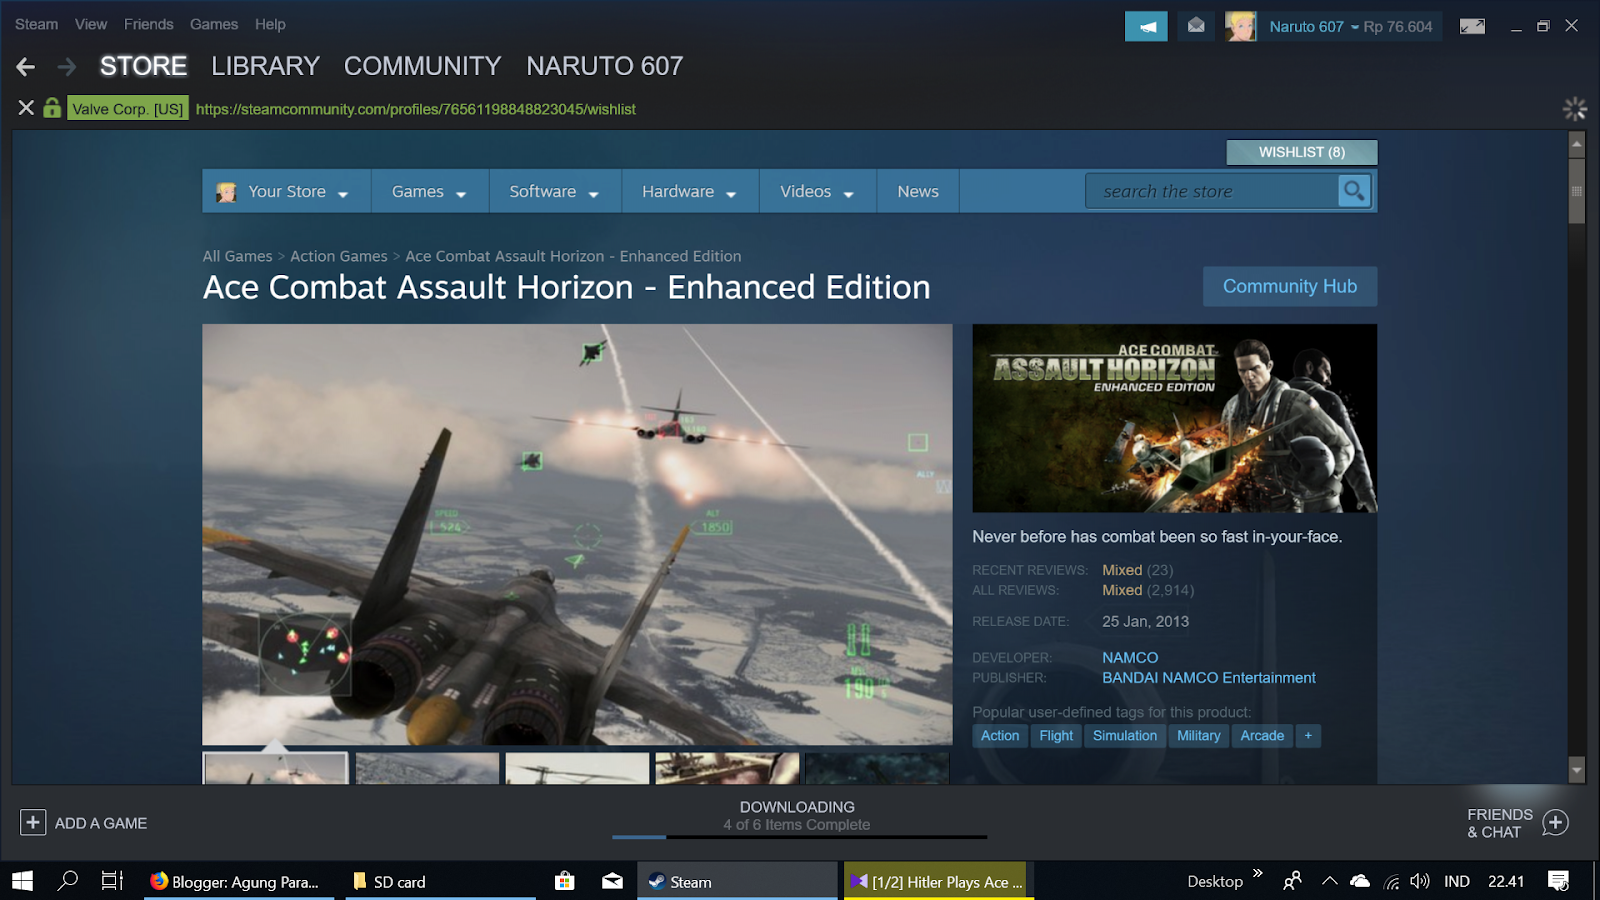Click in the search the store field
Viewport: 1600px width, 900px height.
tap(1213, 191)
